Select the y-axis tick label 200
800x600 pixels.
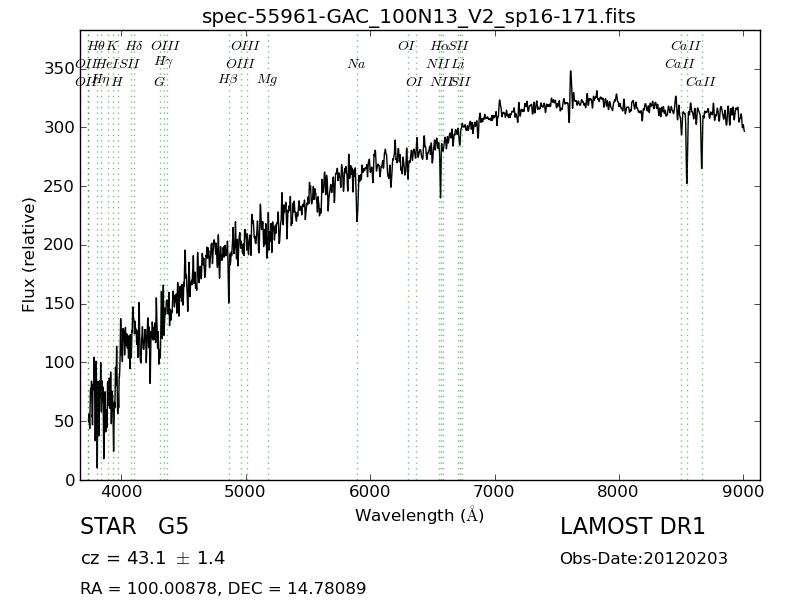pos(59,245)
